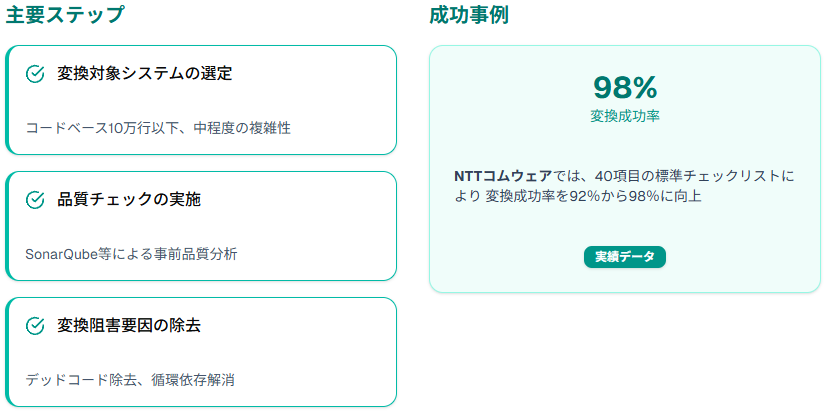Click the 変換成功率 label under 98%

[625, 117]
